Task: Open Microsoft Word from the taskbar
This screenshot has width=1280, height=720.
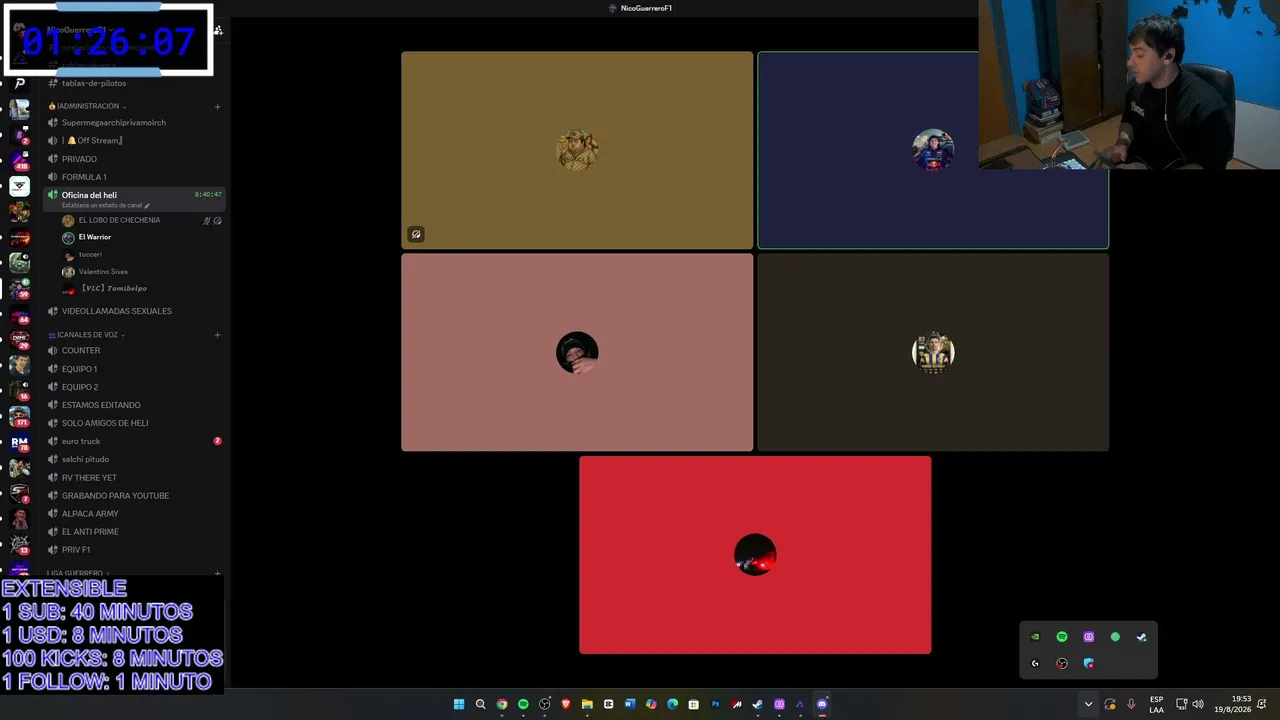Action: coord(630,704)
